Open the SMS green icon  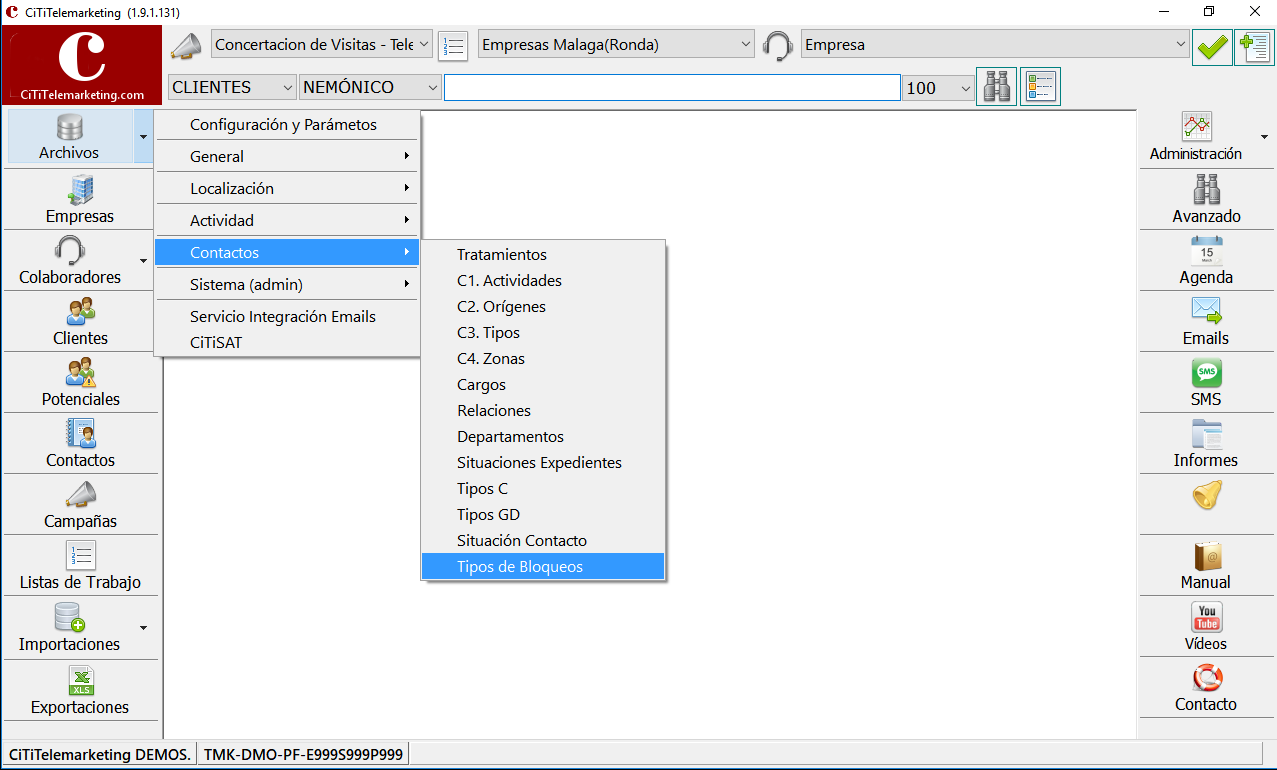(1206, 373)
